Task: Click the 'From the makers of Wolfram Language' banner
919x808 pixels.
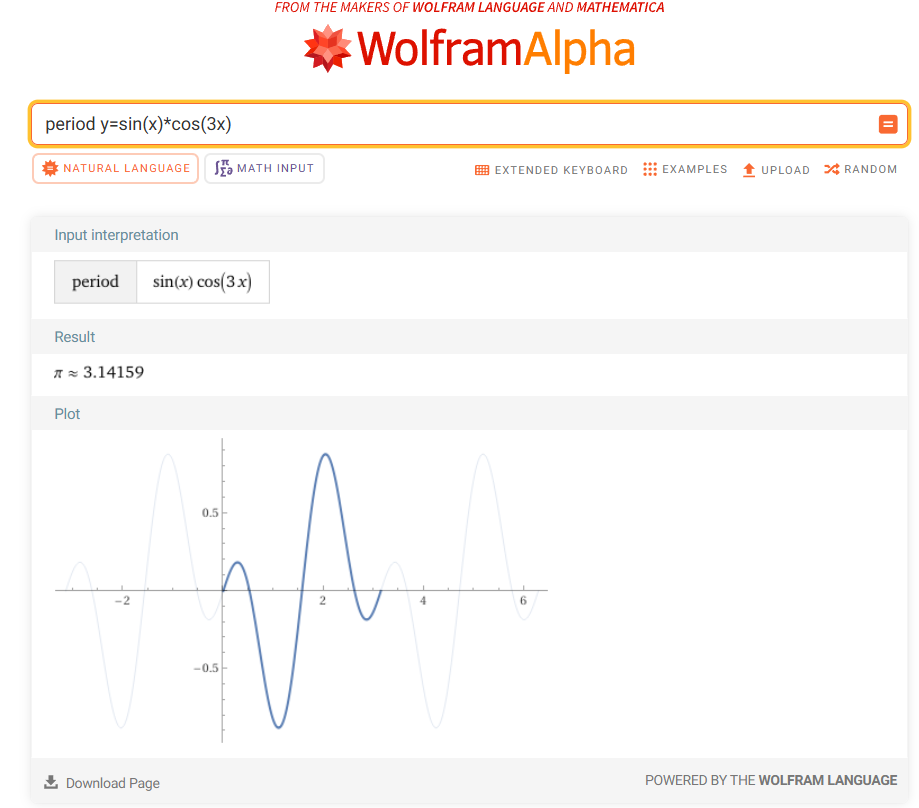Action: [x=469, y=8]
